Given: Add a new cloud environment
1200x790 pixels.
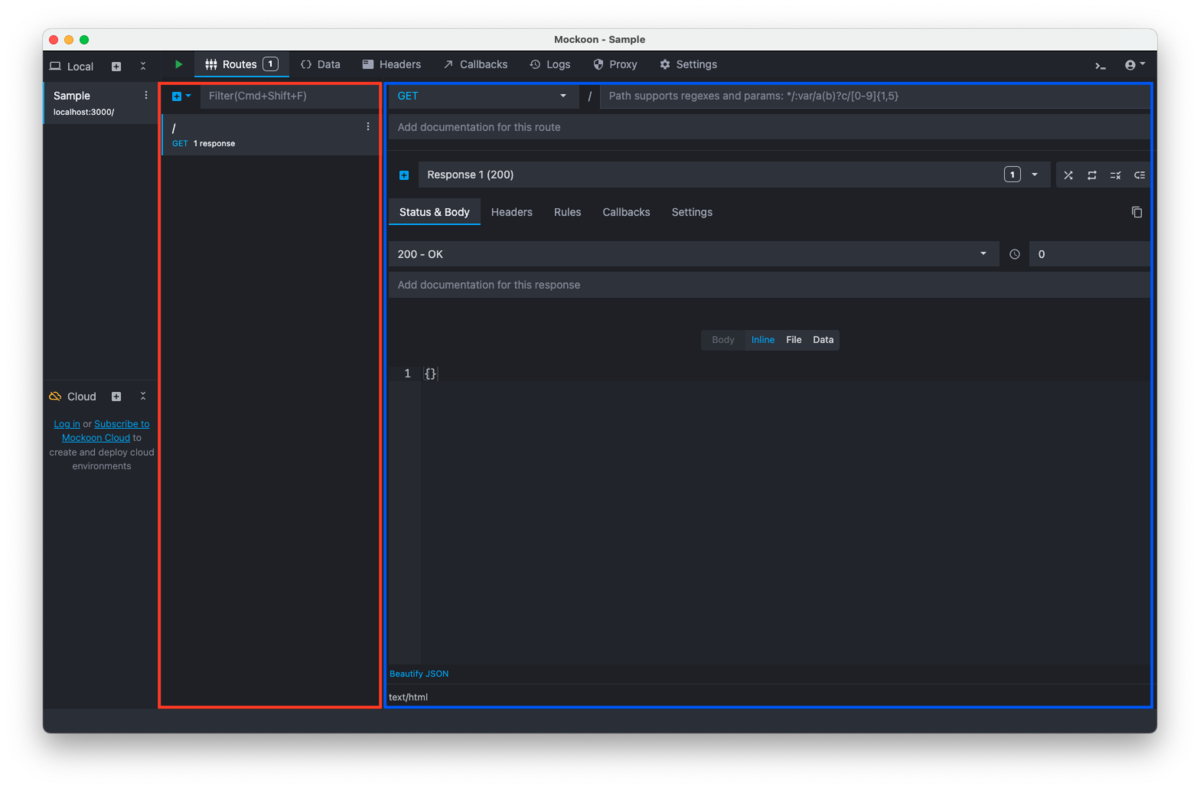Looking at the screenshot, I should click(x=116, y=397).
